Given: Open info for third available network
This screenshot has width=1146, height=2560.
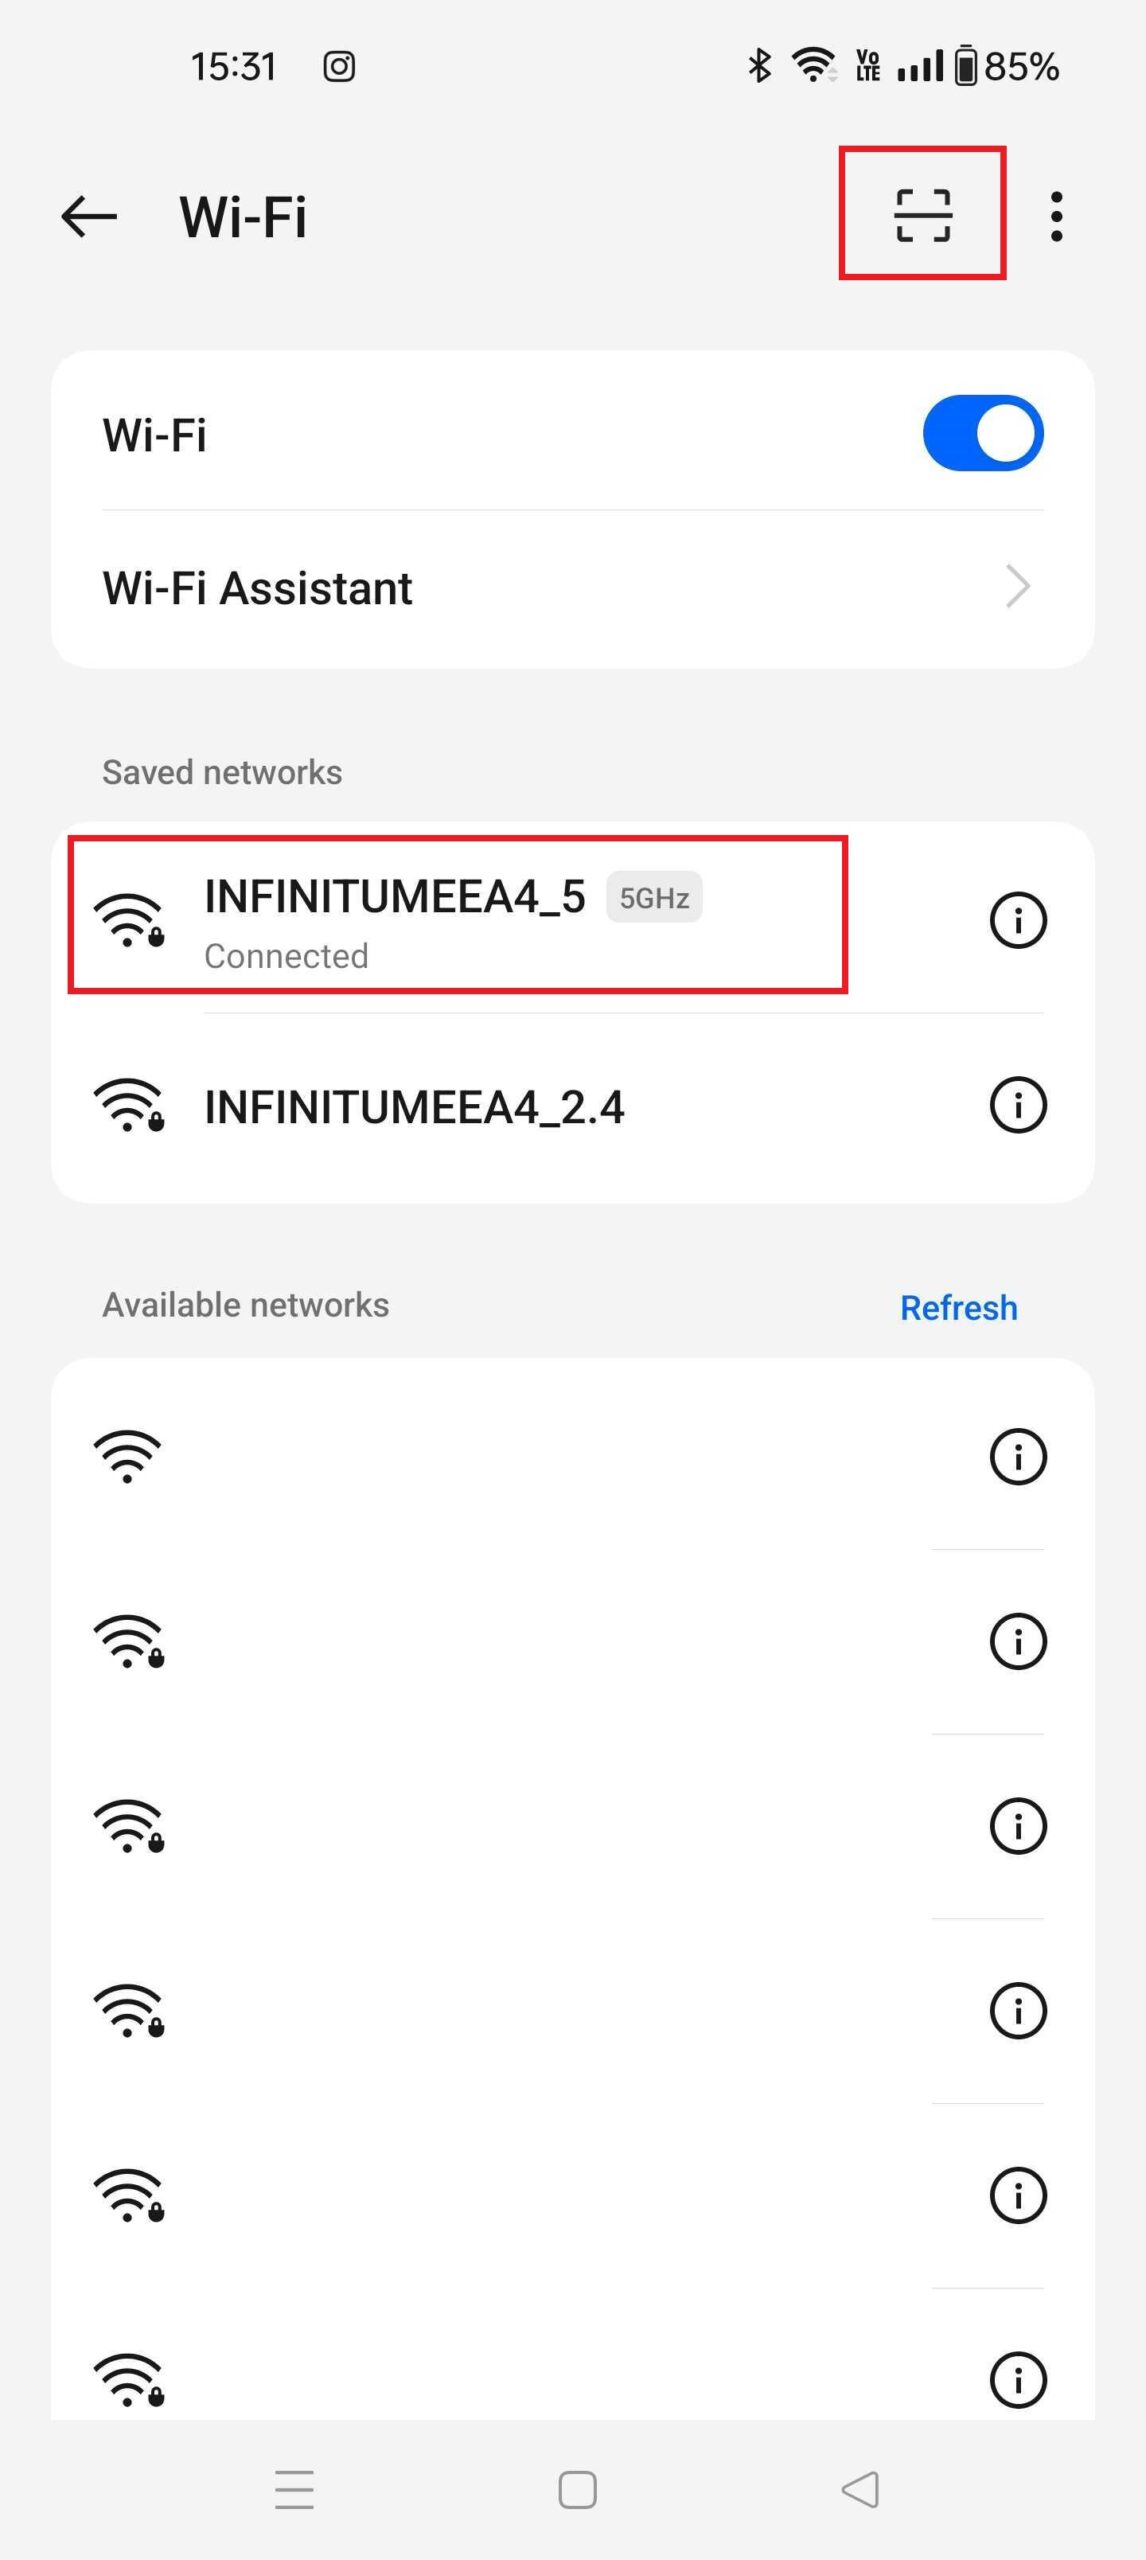Looking at the screenshot, I should click(1017, 1826).
